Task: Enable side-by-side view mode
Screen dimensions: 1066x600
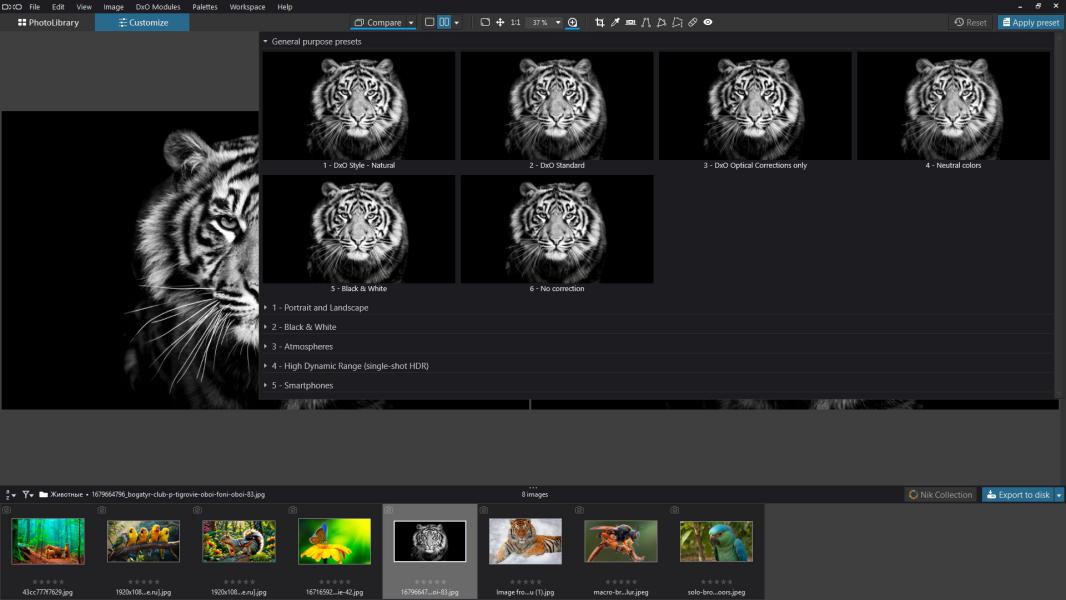Action: click(x=444, y=22)
